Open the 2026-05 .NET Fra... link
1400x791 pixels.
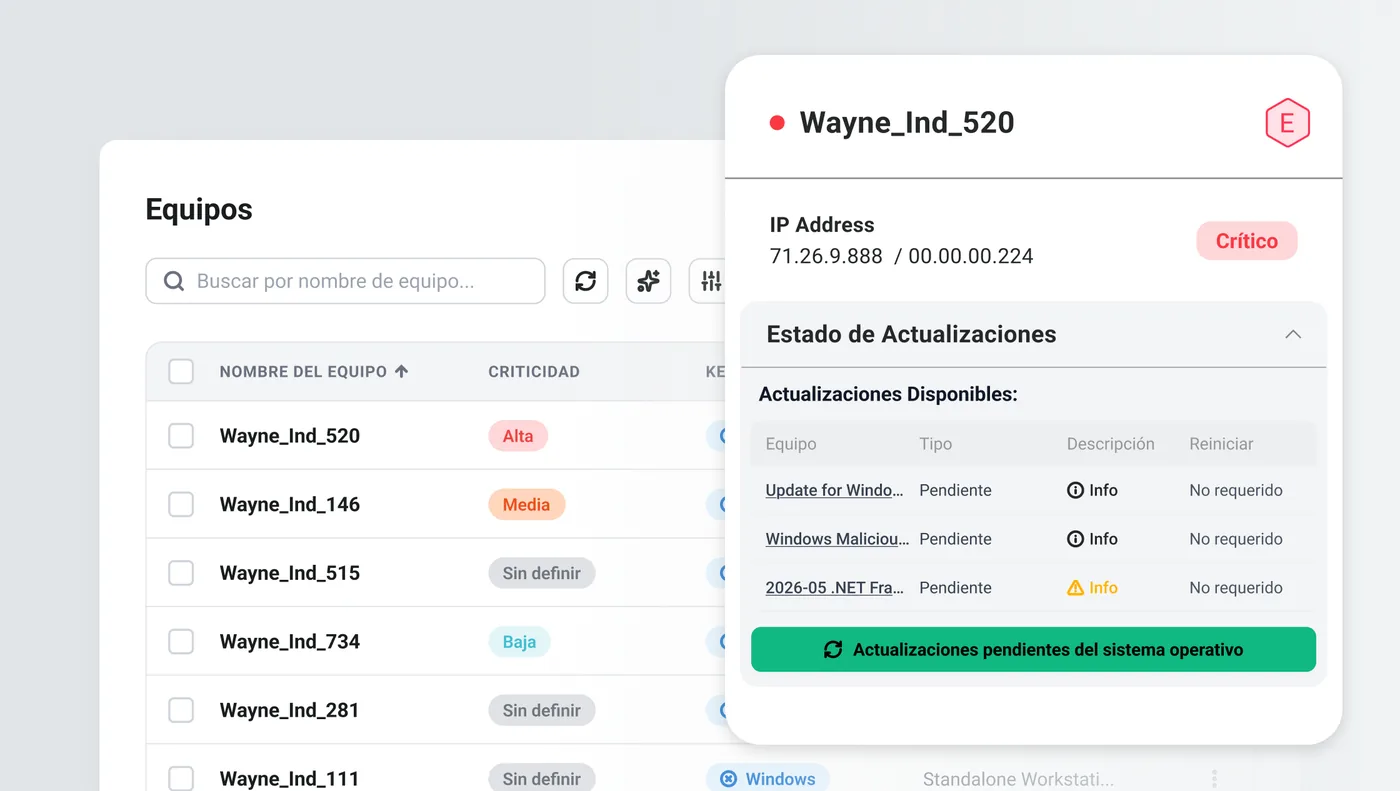point(834,588)
